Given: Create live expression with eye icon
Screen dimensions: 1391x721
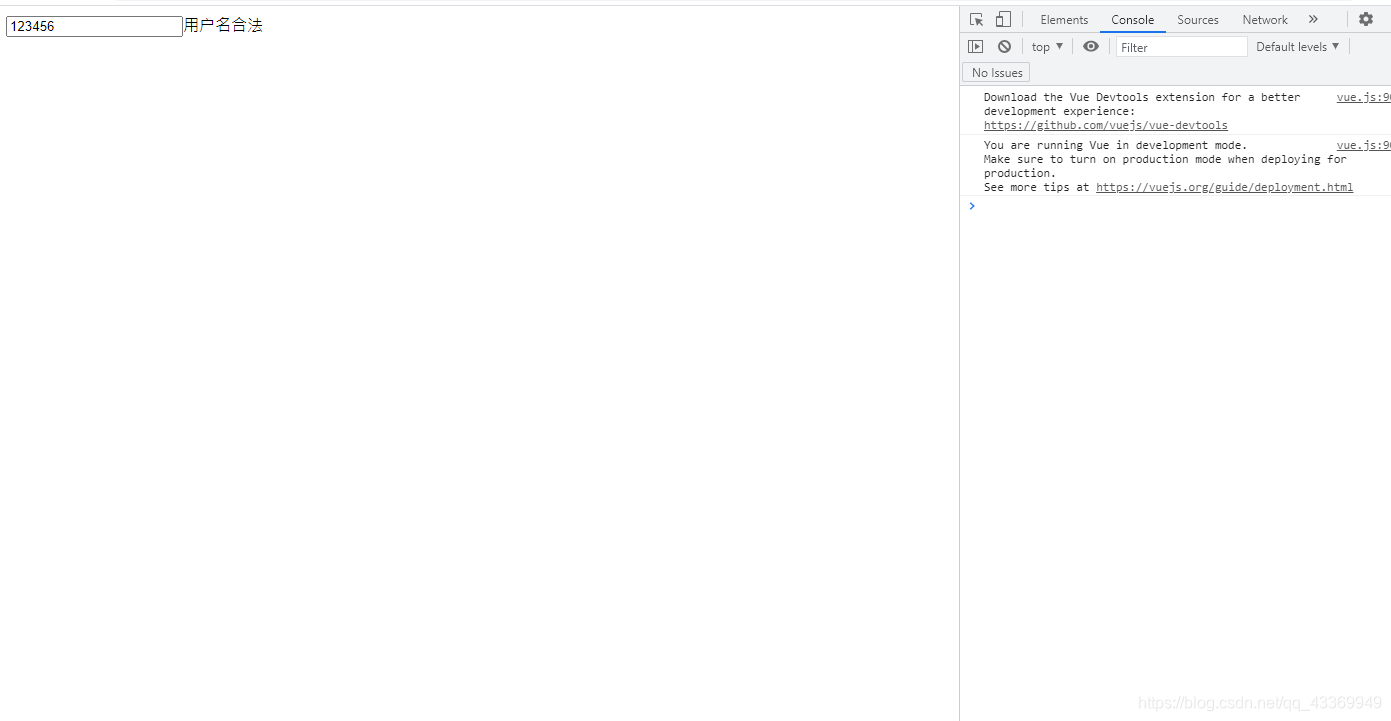Looking at the screenshot, I should 1091,47.
